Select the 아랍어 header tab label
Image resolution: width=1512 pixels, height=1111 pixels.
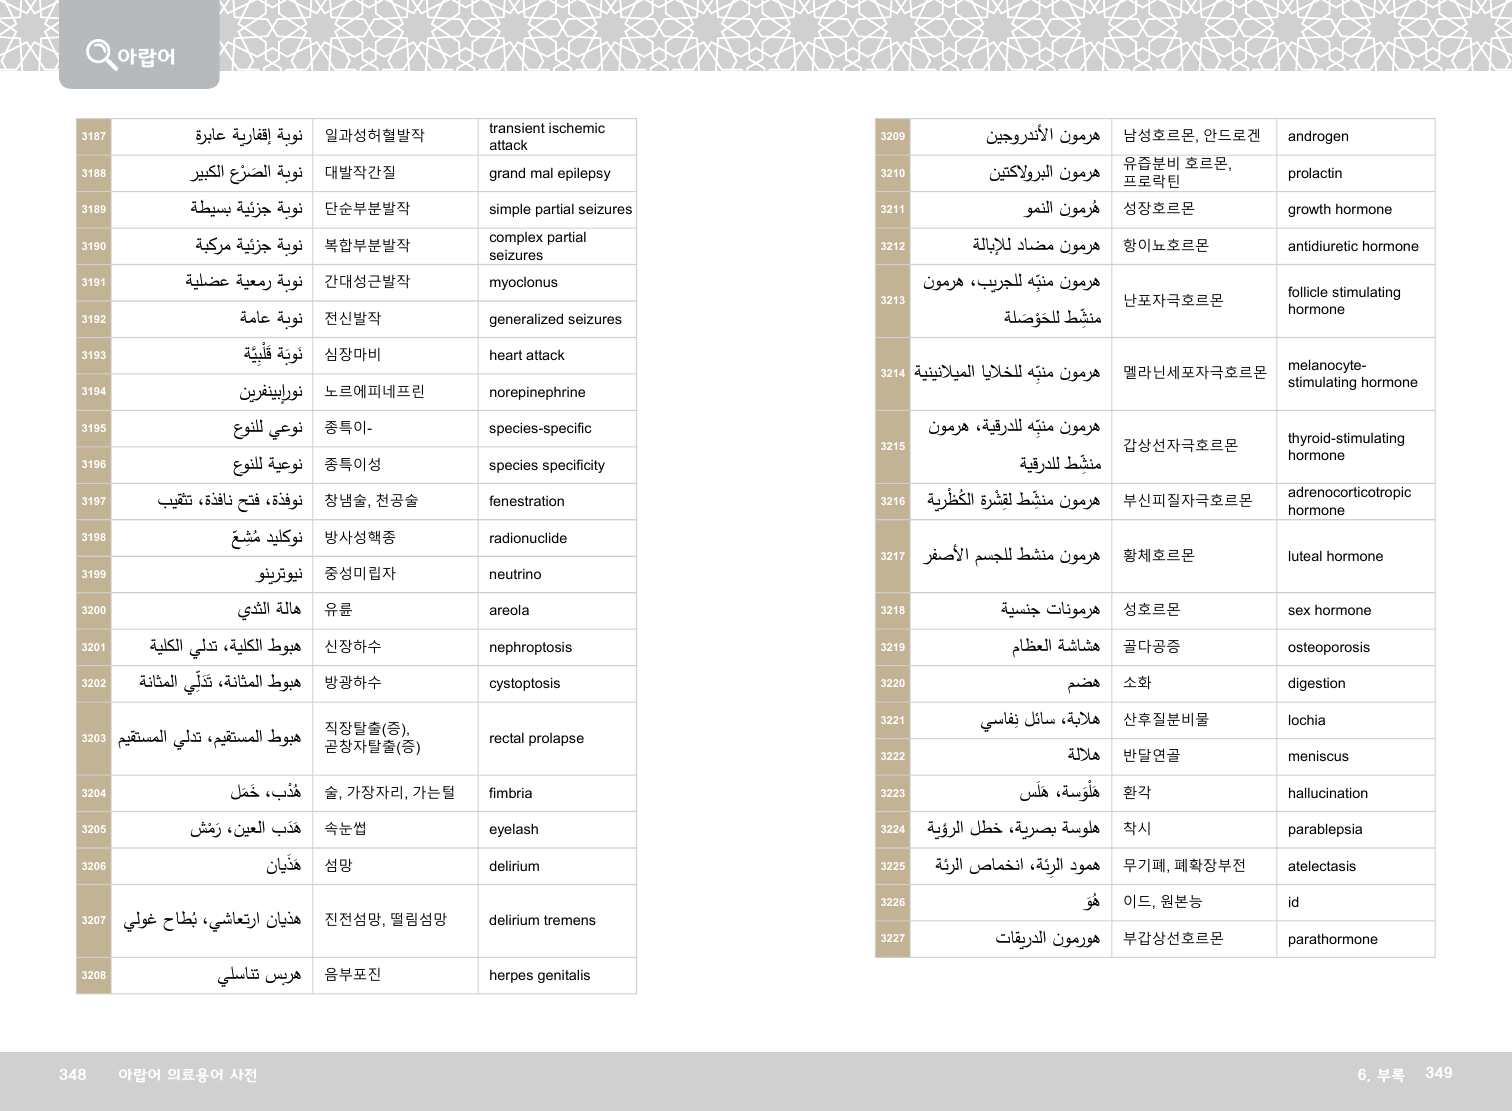tap(146, 57)
